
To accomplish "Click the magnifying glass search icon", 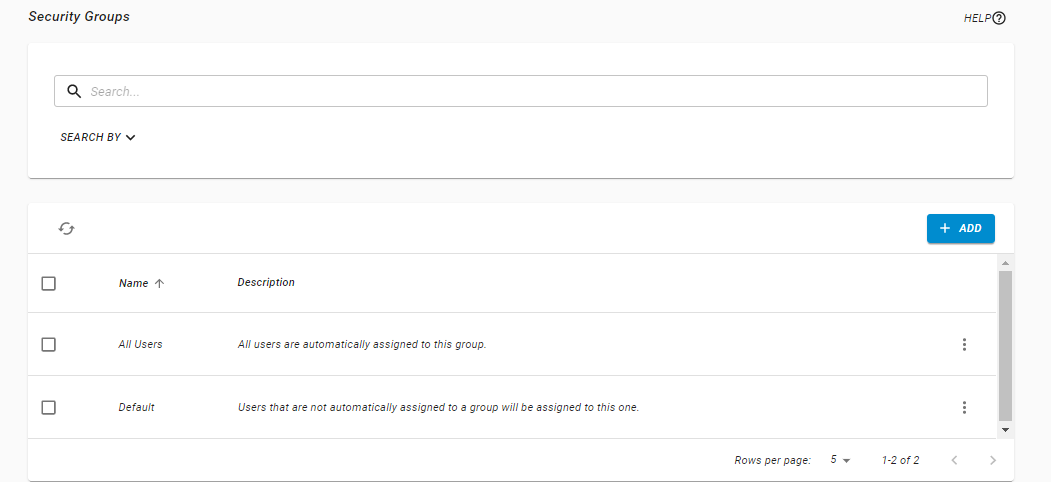I will (73, 91).
